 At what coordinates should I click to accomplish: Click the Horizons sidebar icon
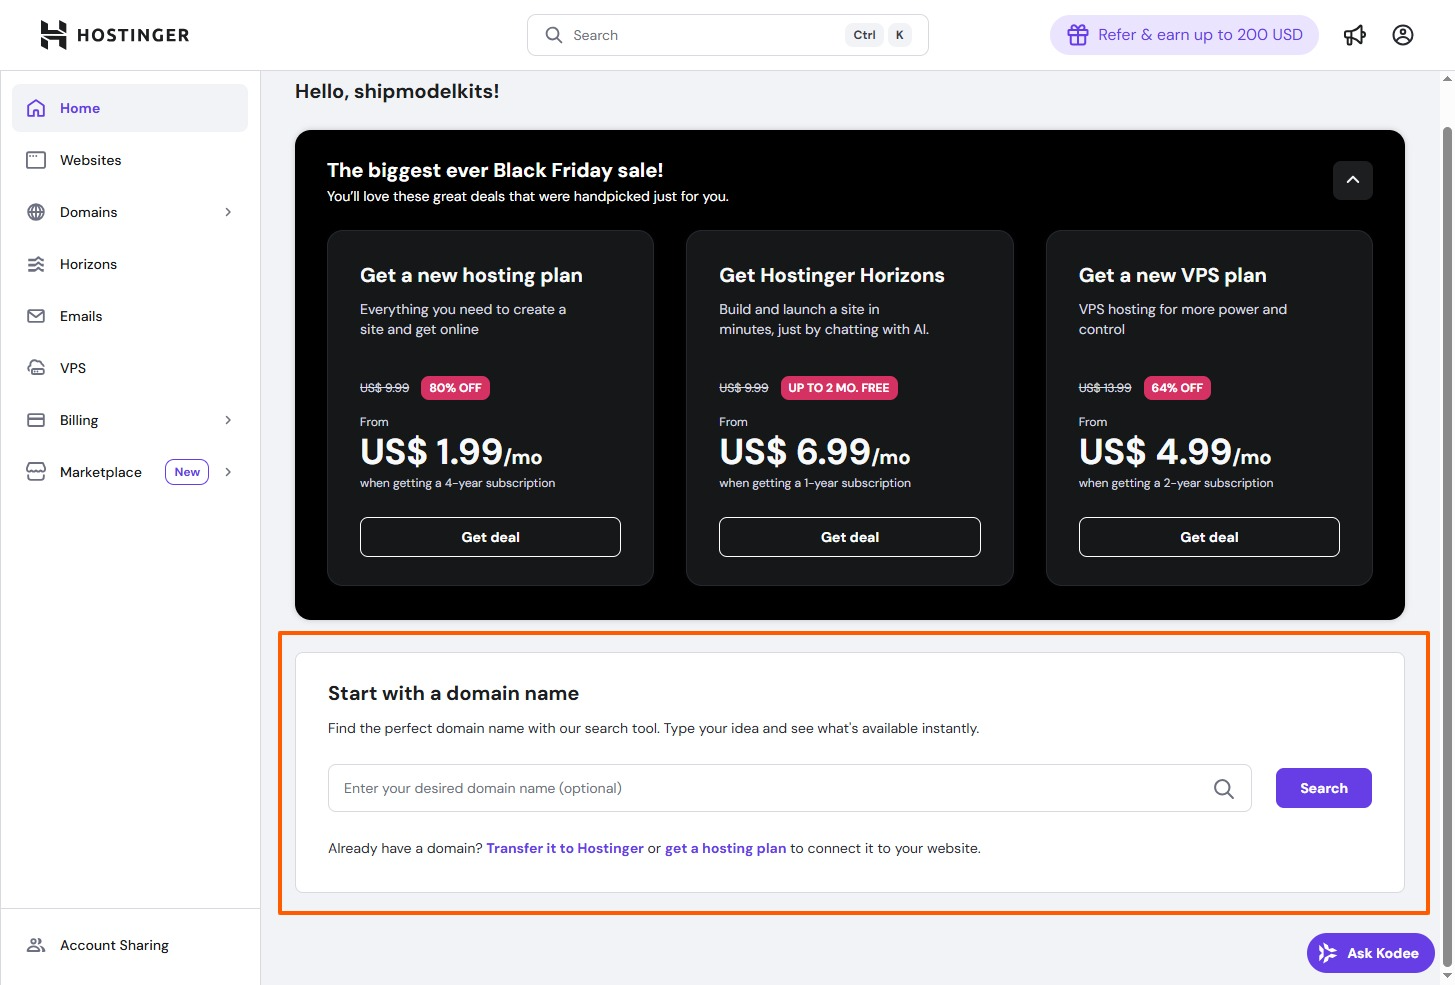(x=36, y=264)
